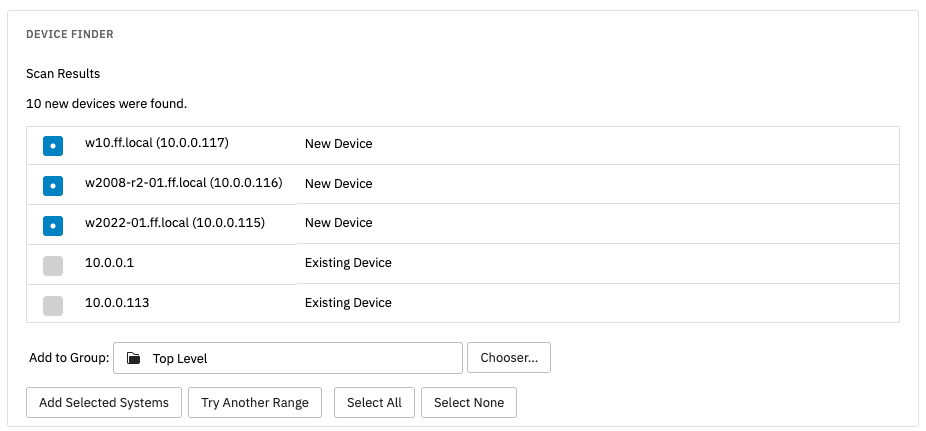
Task: Click the Device Finder panel heading
Action: coord(70,34)
